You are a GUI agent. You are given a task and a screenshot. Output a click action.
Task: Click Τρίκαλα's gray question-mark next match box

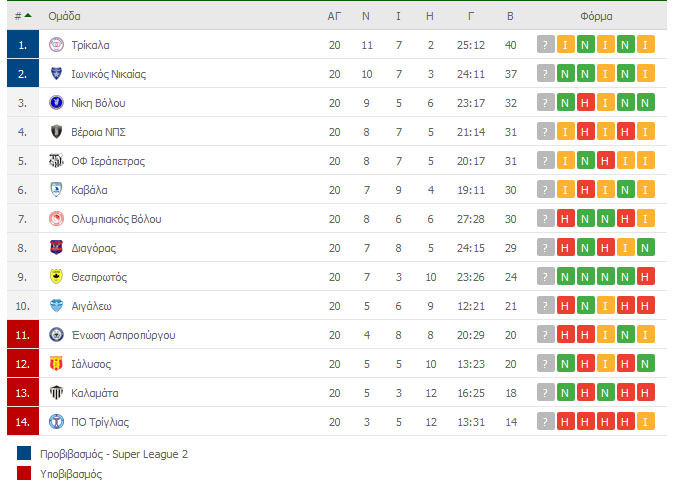pyautogui.click(x=545, y=45)
